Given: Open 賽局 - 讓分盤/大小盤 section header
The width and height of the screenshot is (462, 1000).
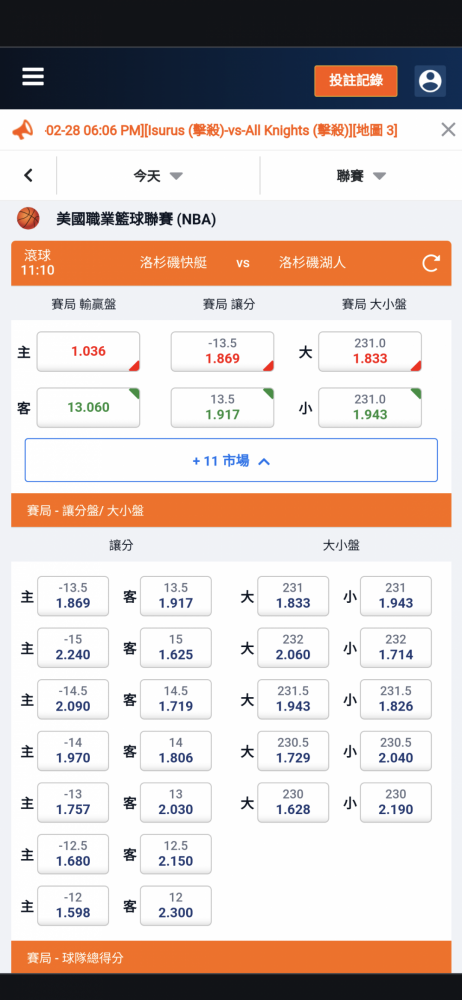Looking at the screenshot, I should (x=231, y=510).
